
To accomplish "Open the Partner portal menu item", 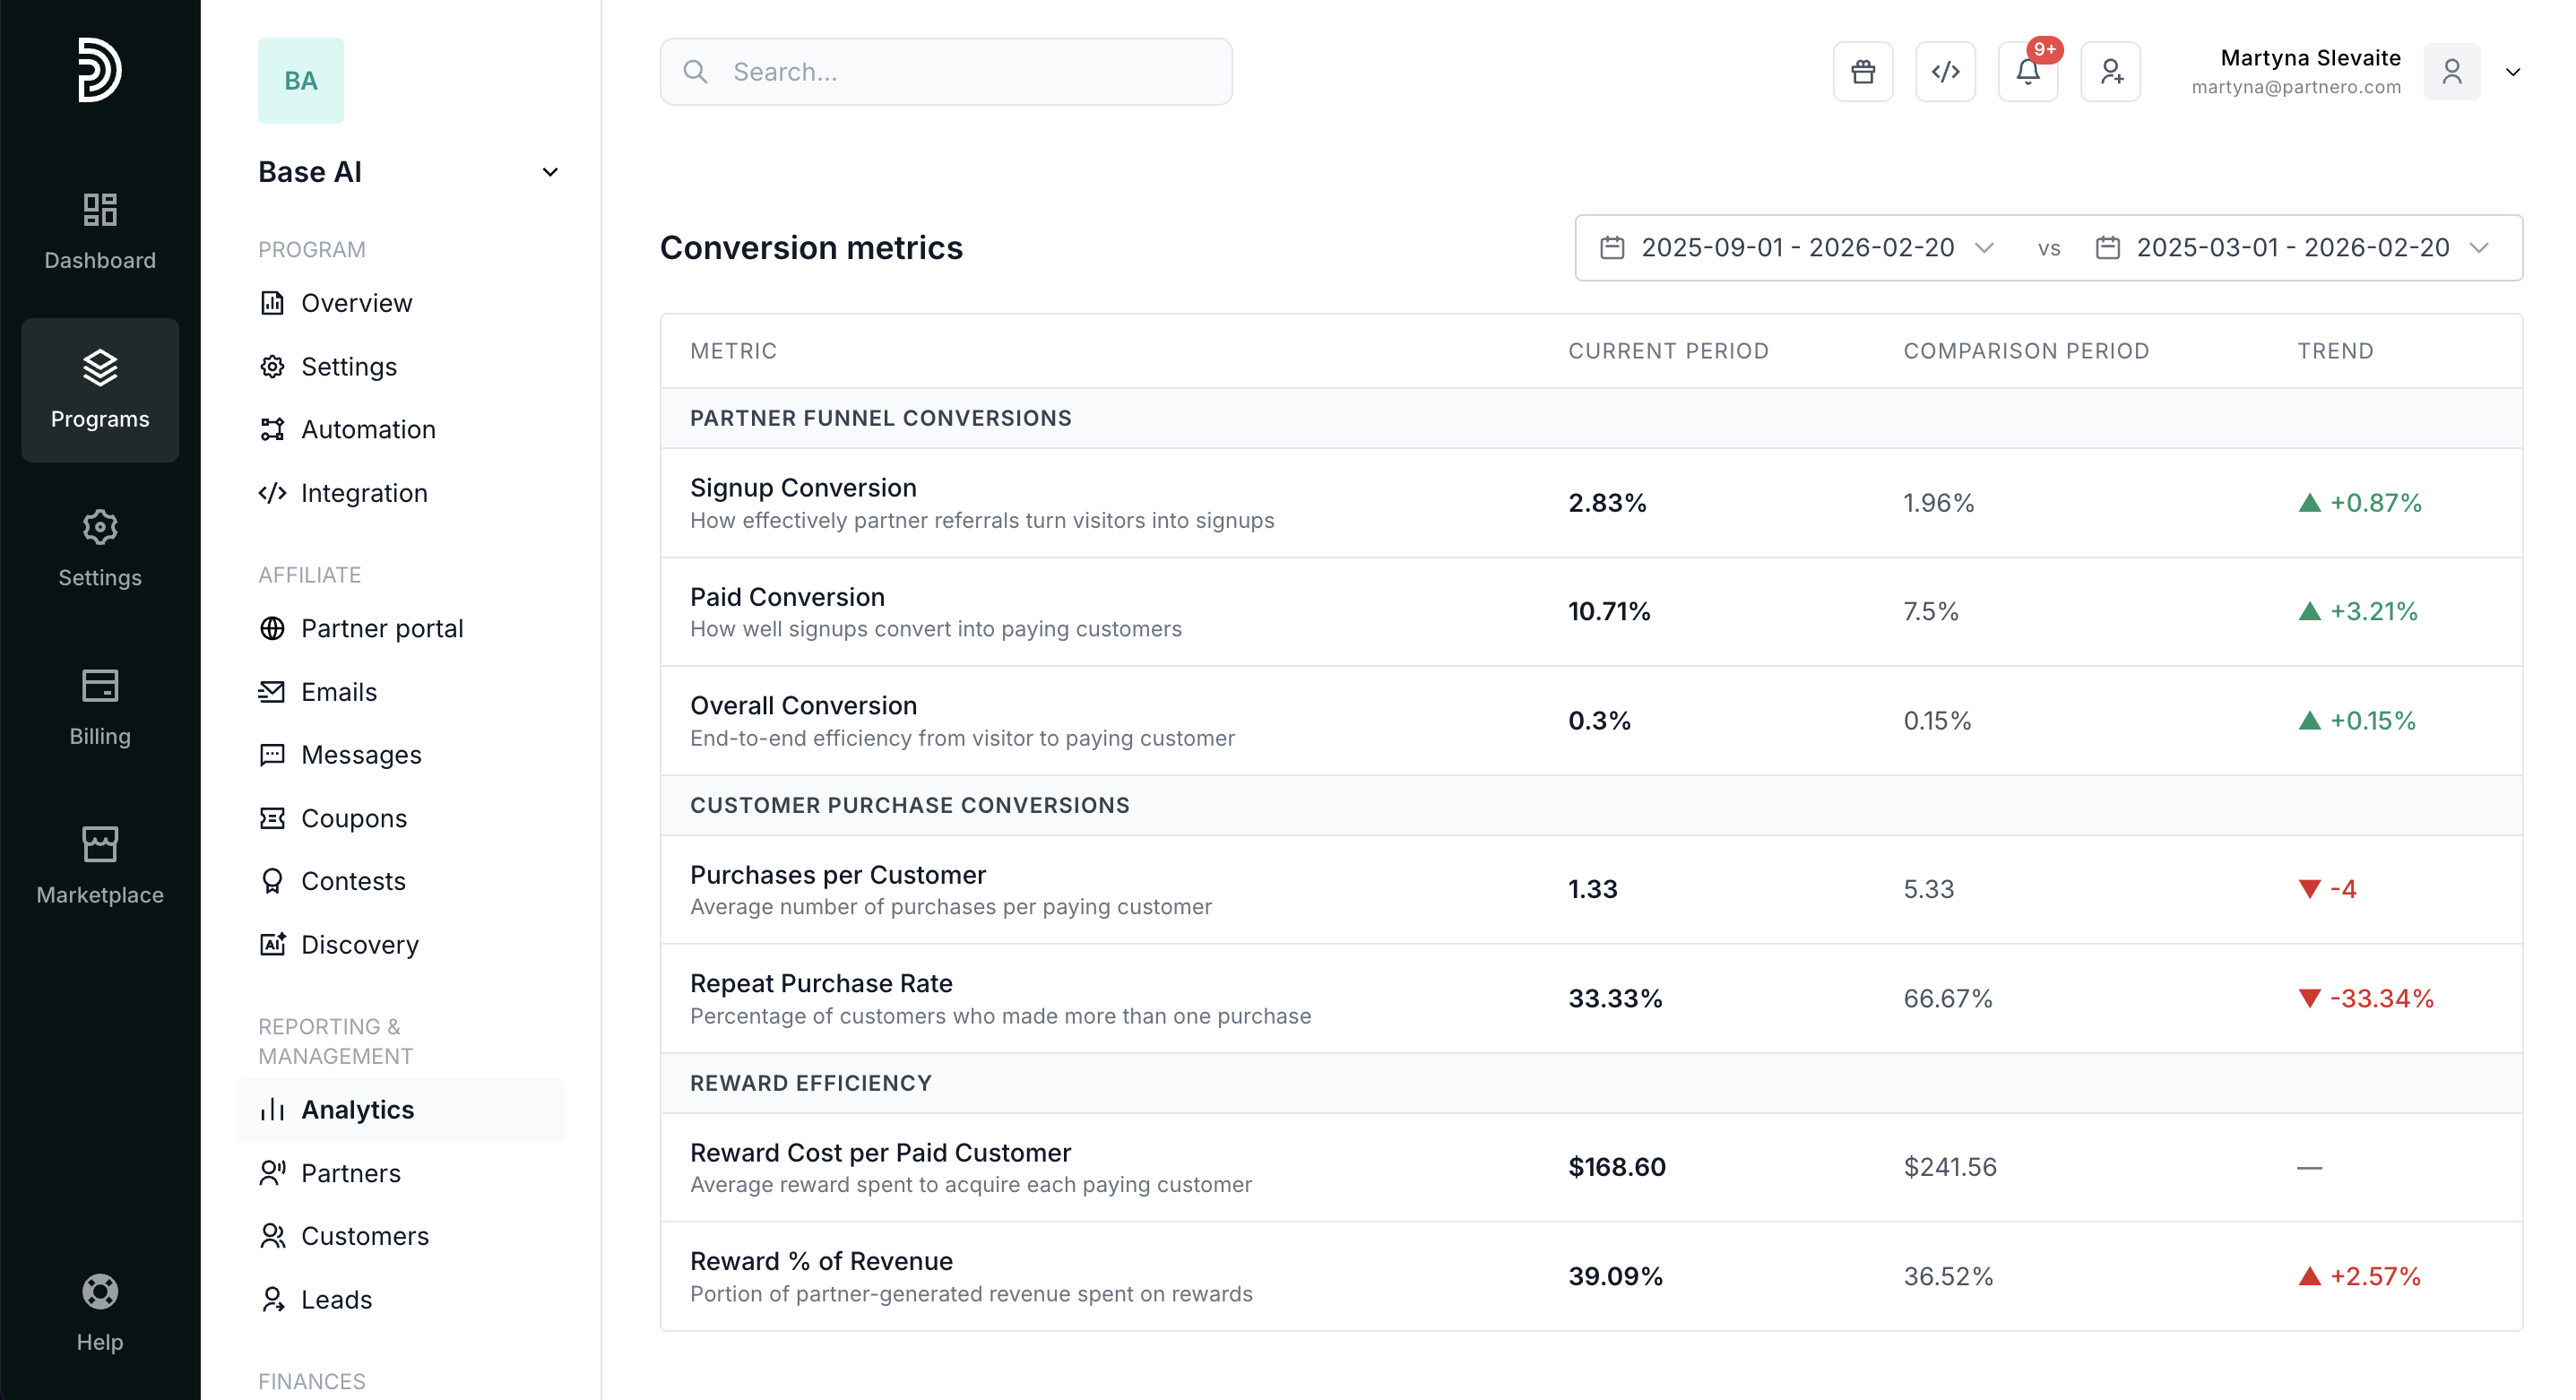I will tap(381, 628).
